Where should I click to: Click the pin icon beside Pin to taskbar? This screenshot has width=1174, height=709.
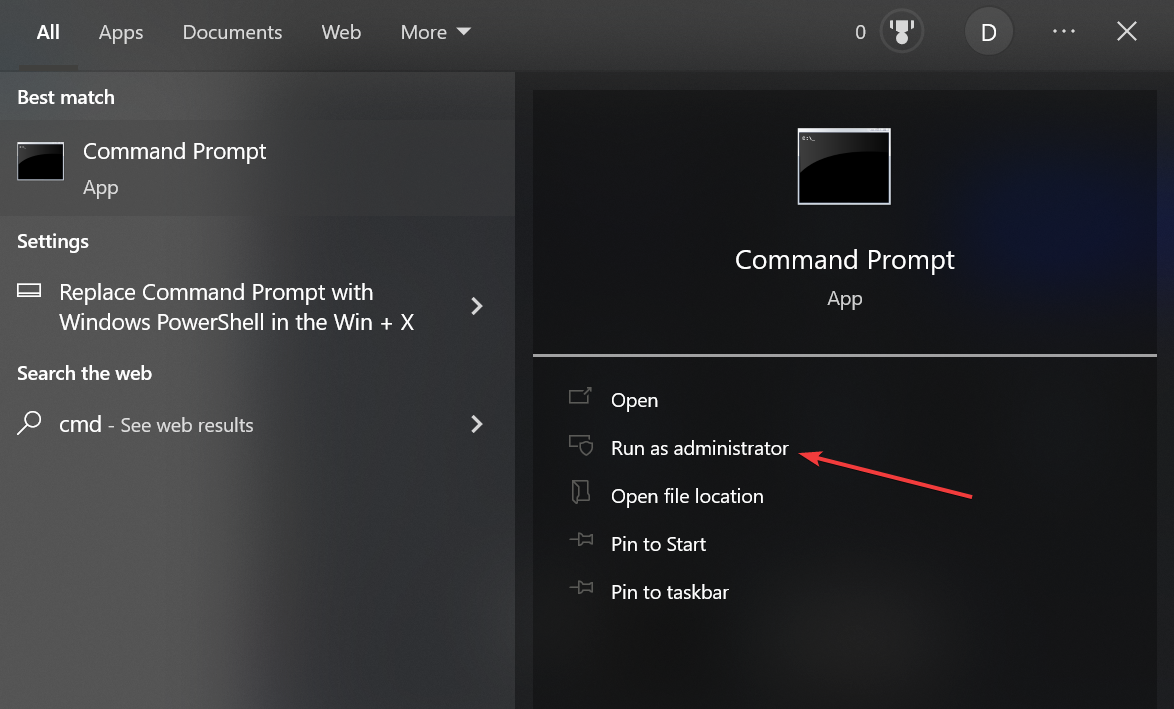(580, 589)
